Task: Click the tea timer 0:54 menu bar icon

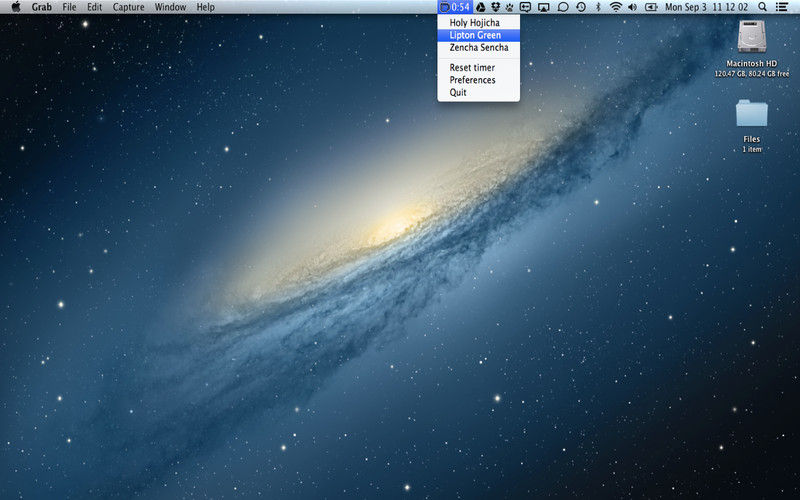Action: (x=455, y=7)
